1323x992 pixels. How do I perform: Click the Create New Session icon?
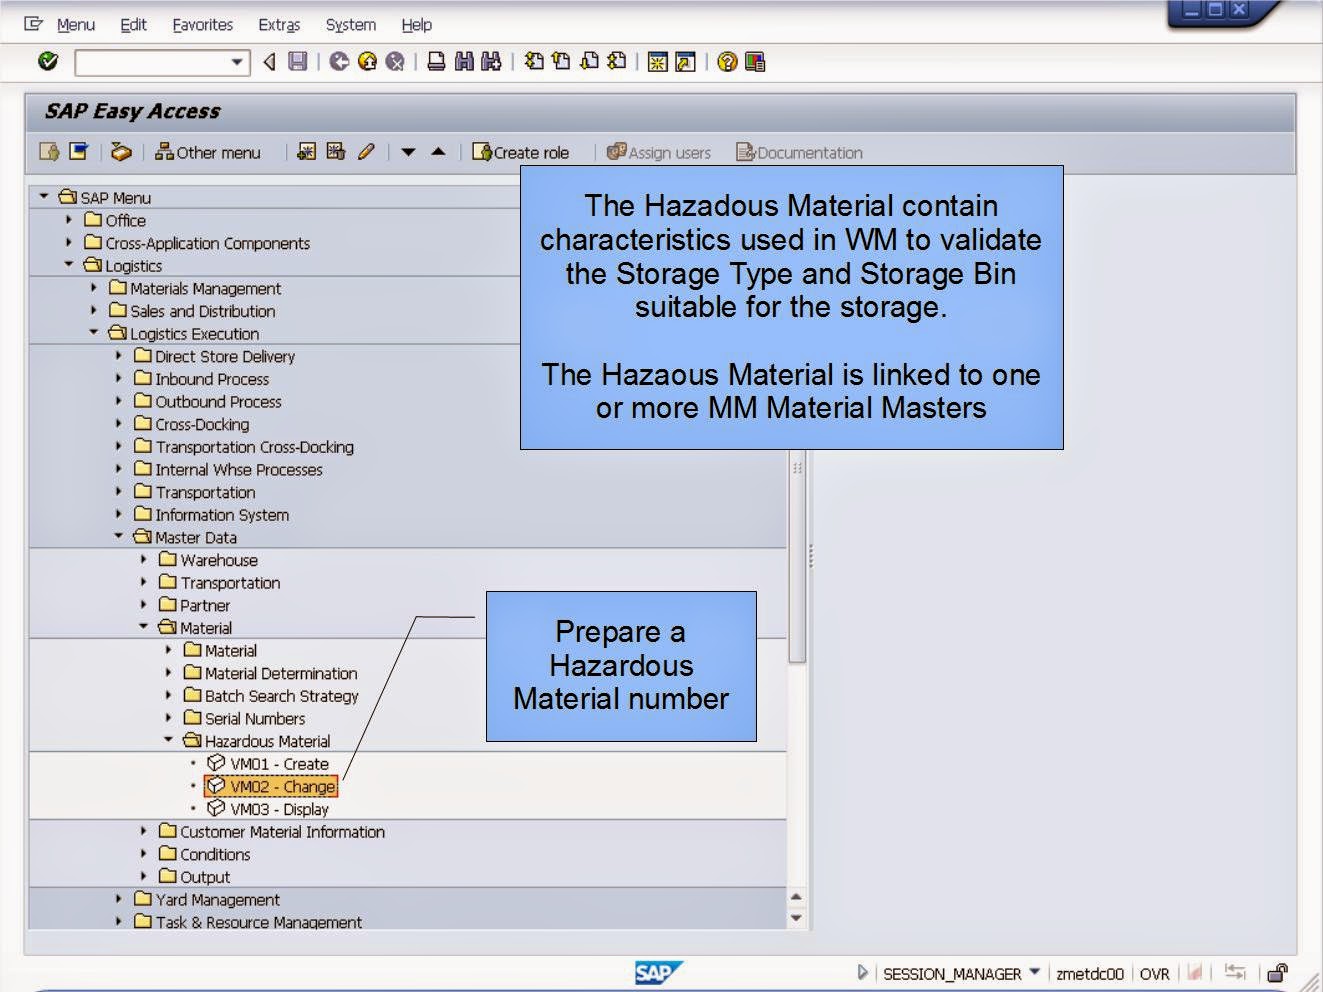coord(657,62)
